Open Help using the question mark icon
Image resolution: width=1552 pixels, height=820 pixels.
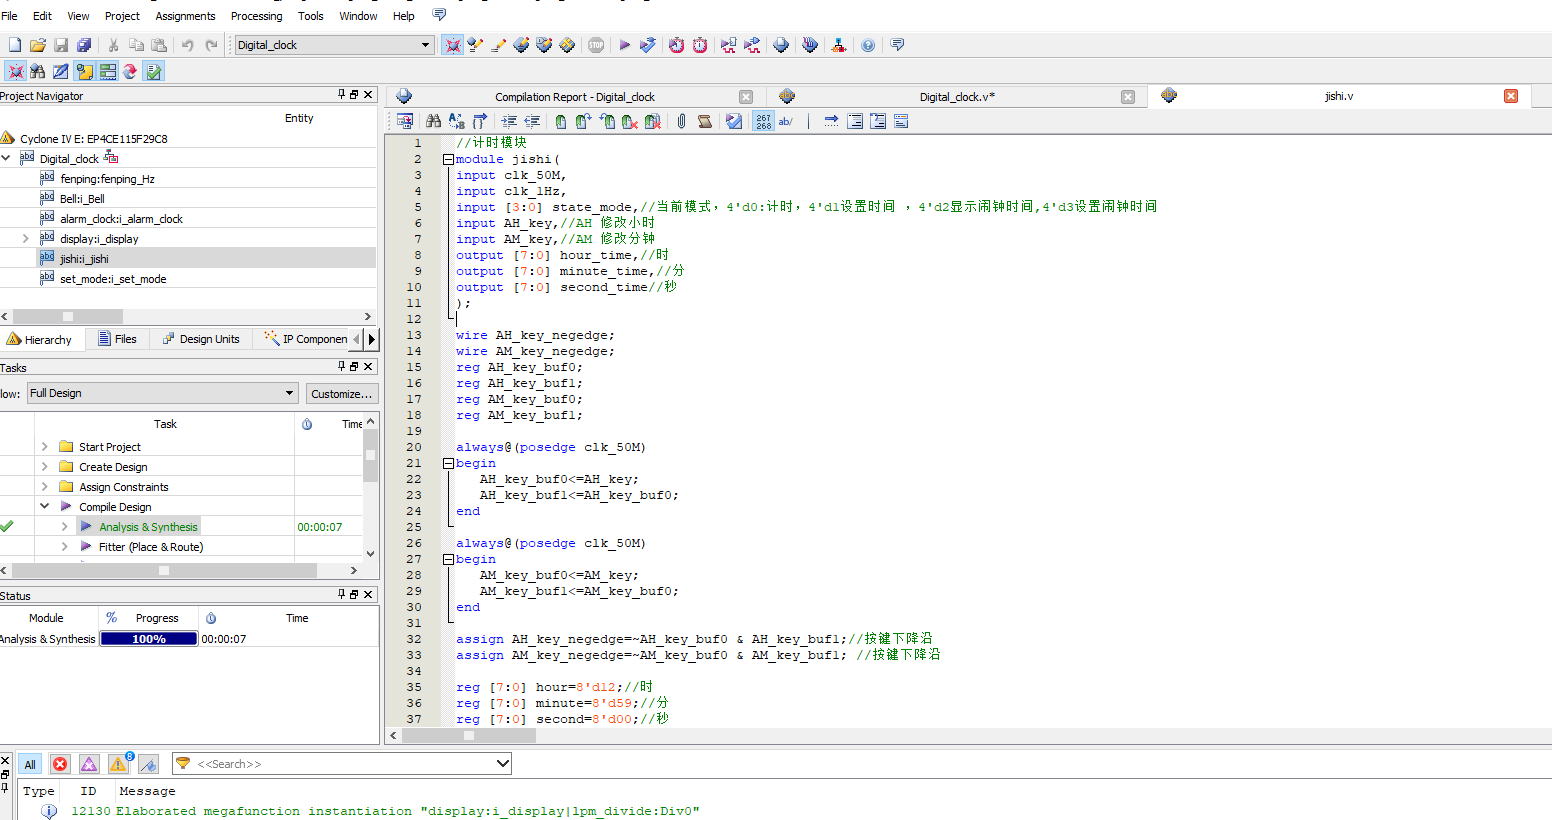coord(868,45)
